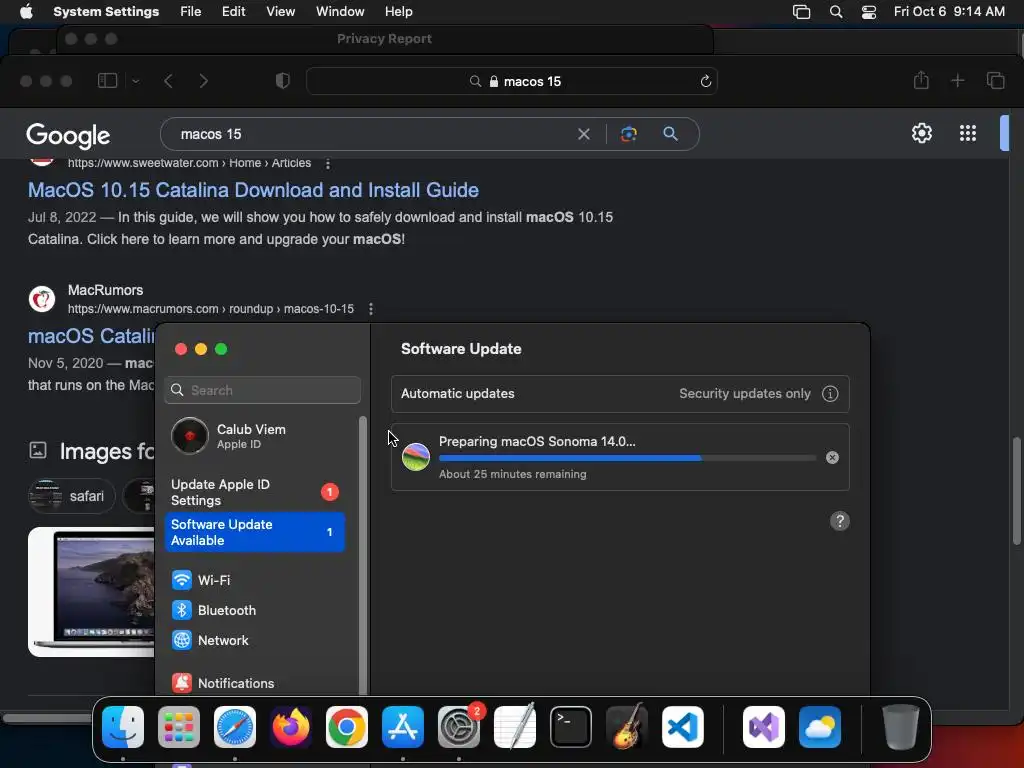Open the Window menu

[340, 12]
